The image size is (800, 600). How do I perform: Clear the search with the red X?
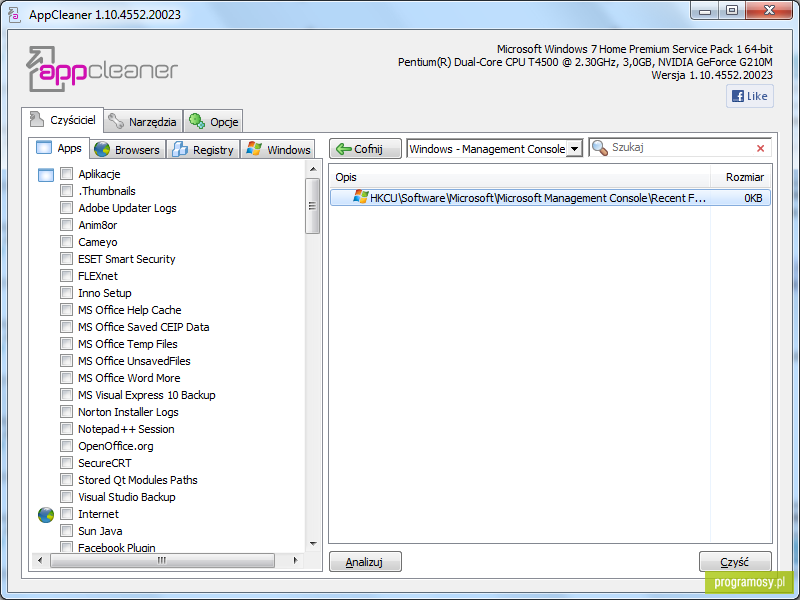760,148
